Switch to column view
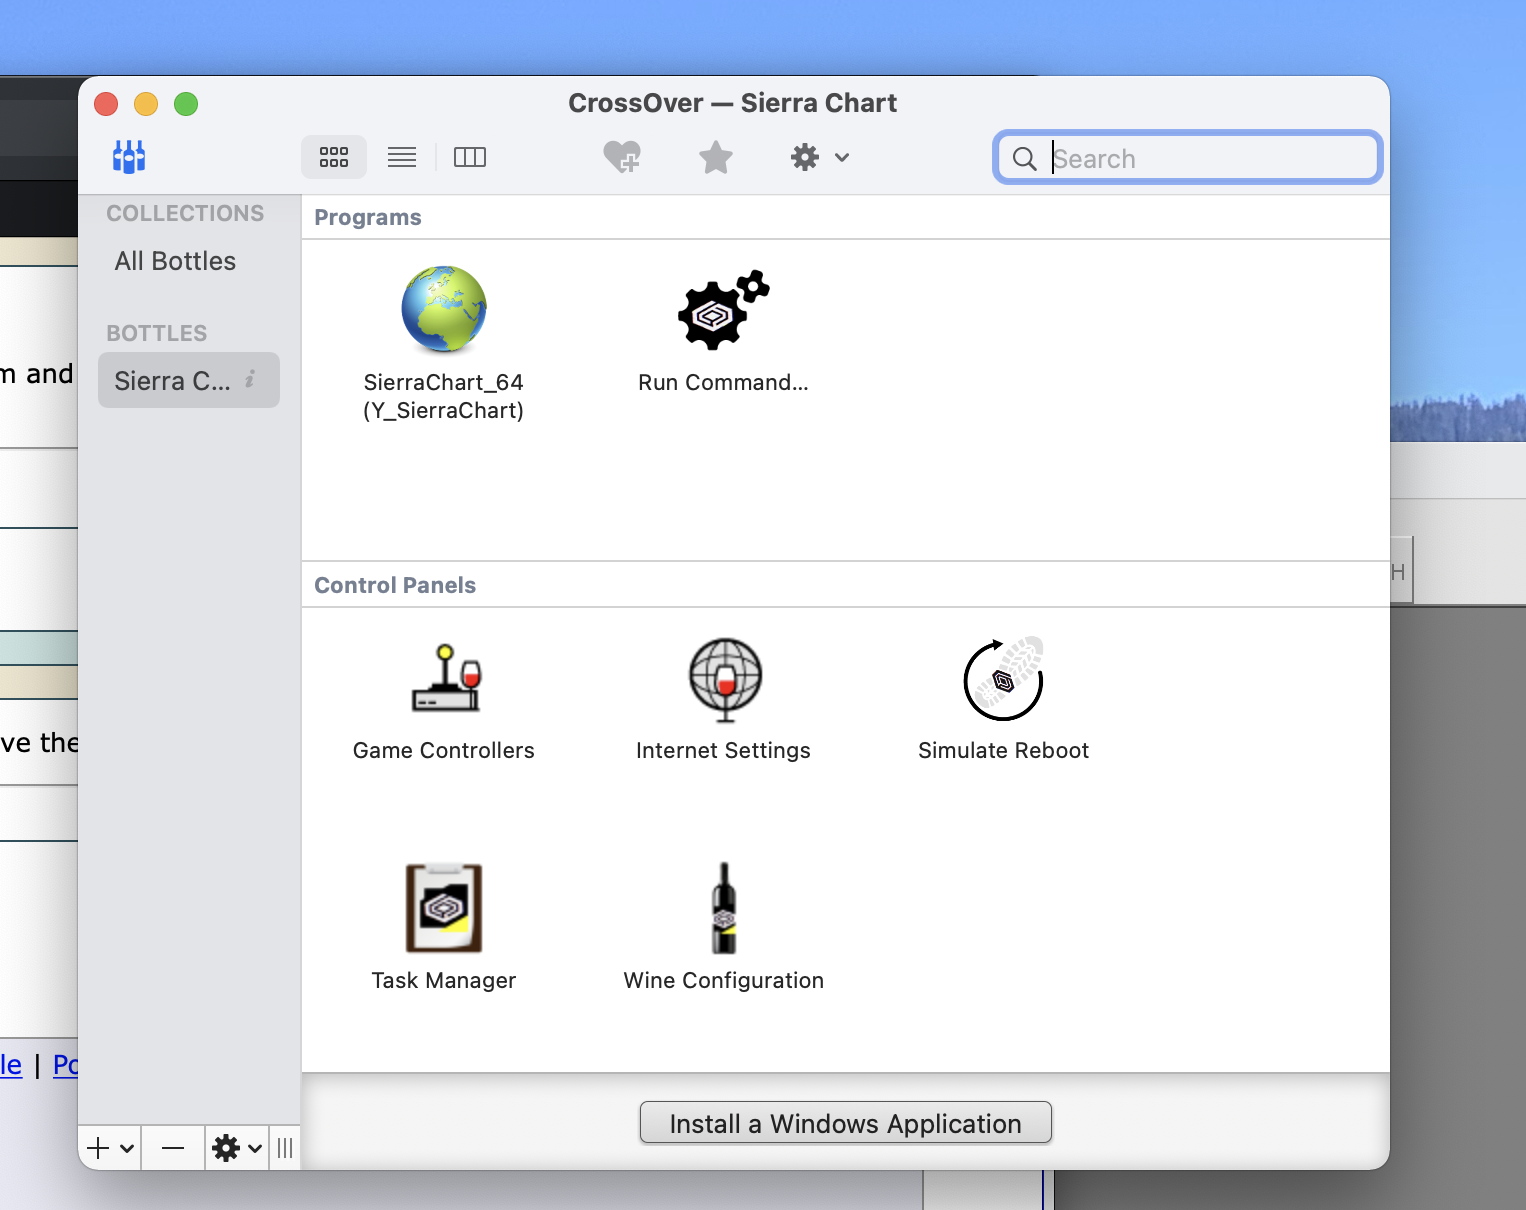Image resolution: width=1526 pixels, height=1210 pixels. (x=470, y=157)
